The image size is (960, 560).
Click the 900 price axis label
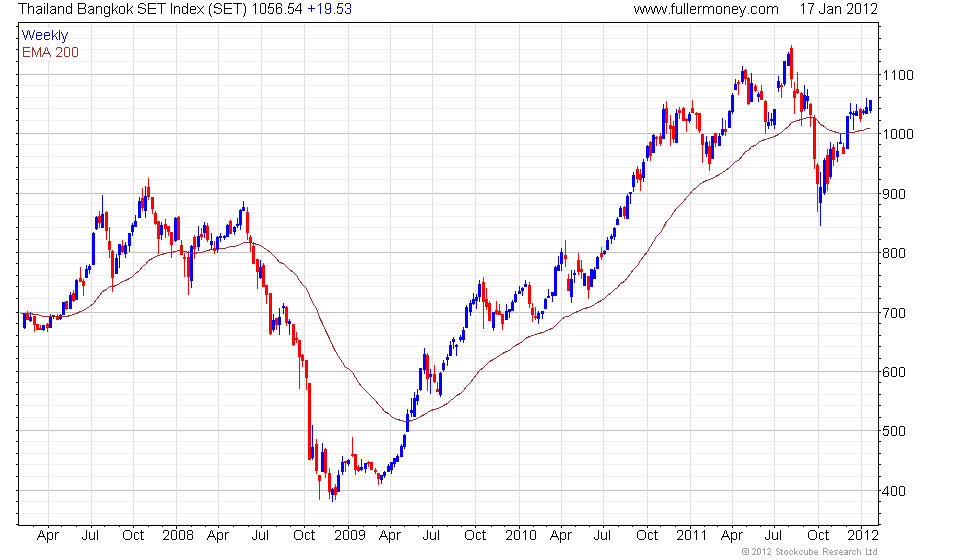[893, 194]
